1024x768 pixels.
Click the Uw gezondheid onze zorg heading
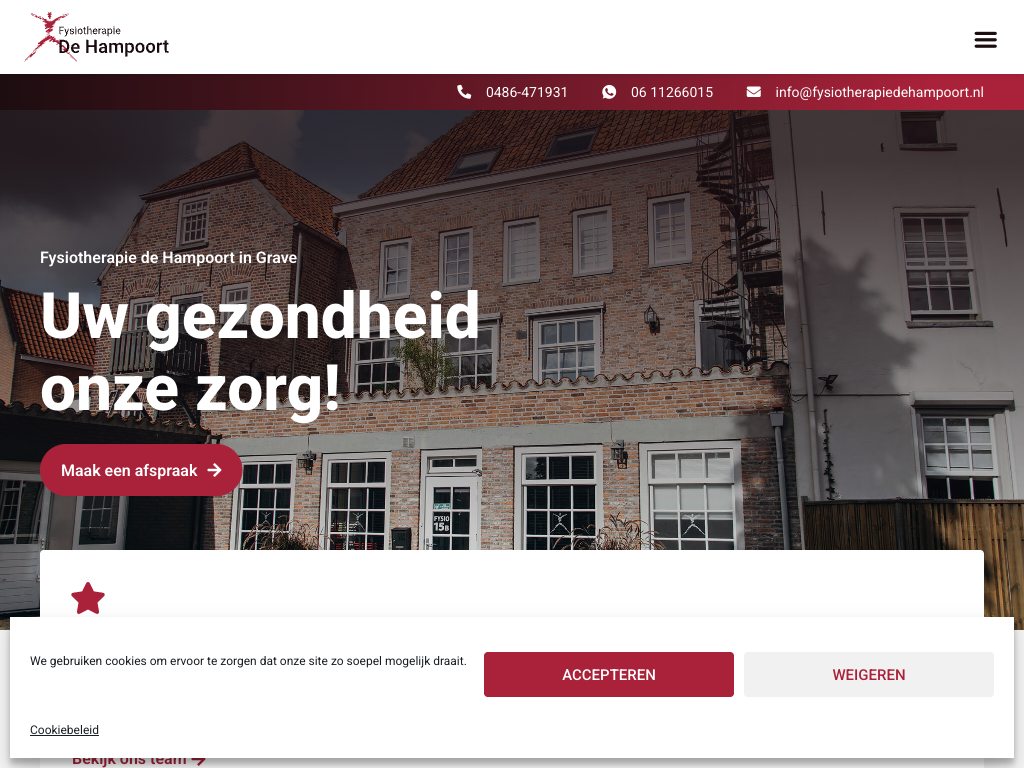[260, 353]
